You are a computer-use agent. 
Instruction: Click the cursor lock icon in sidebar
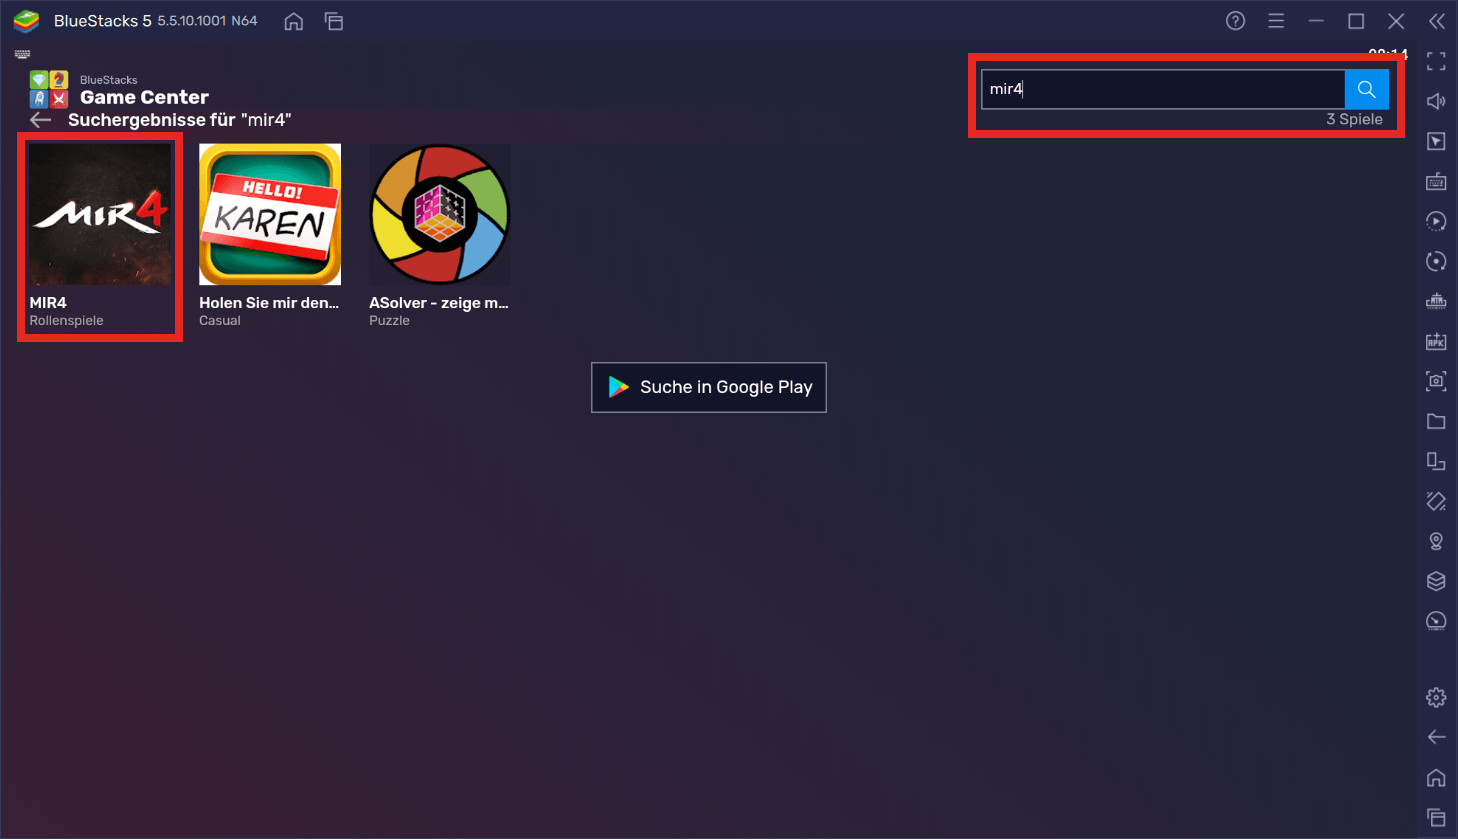coord(1436,141)
